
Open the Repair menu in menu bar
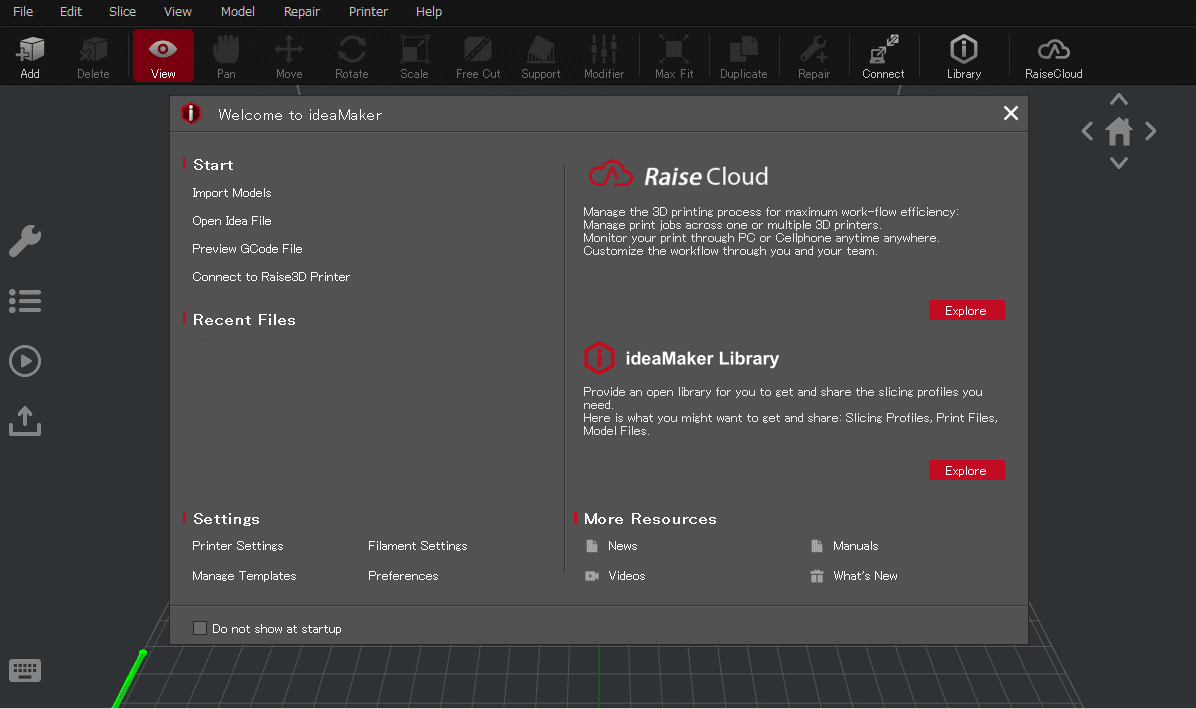click(301, 11)
